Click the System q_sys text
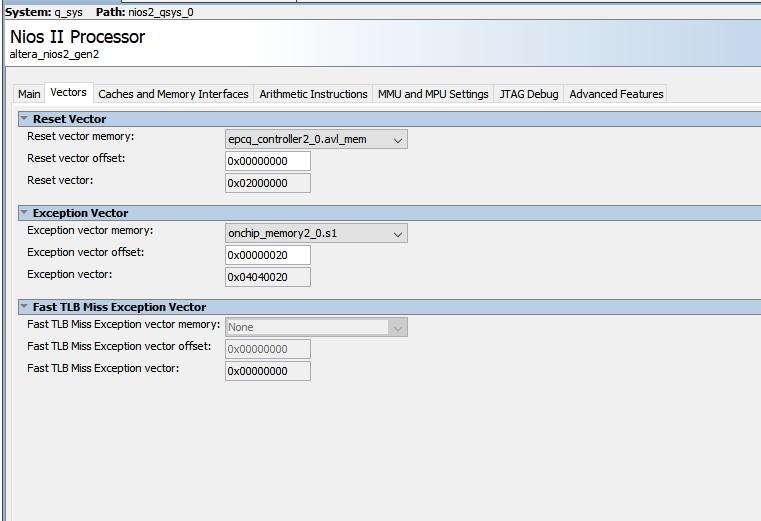Viewport: 761px width, 521px height. (44, 12)
